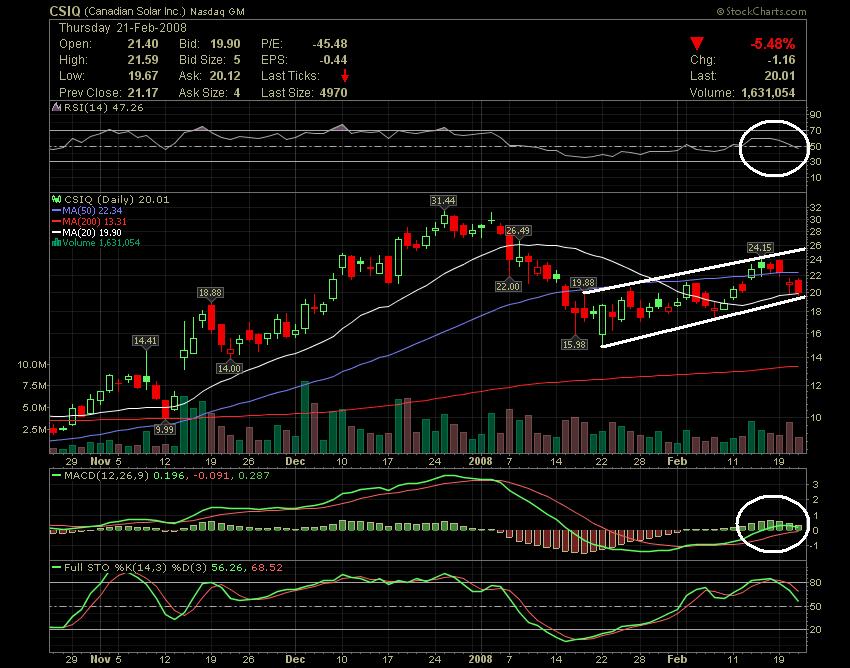Click the MACD(12,26,9) indicator label
The width and height of the screenshot is (850, 668).
pyautogui.click(x=107, y=476)
